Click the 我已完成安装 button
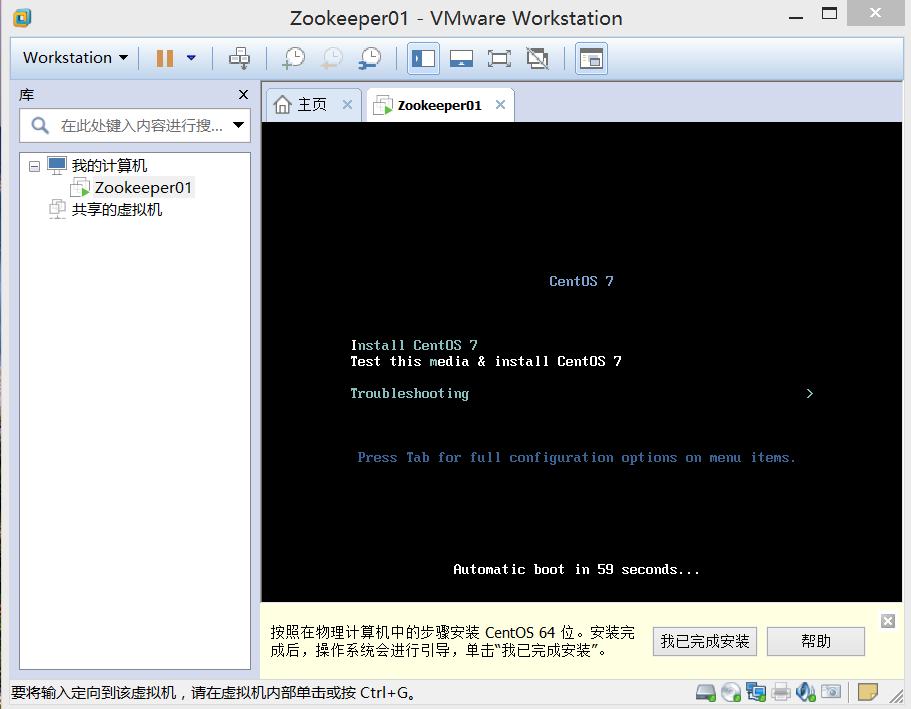Image resolution: width=911 pixels, height=709 pixels. pos(705,642)
